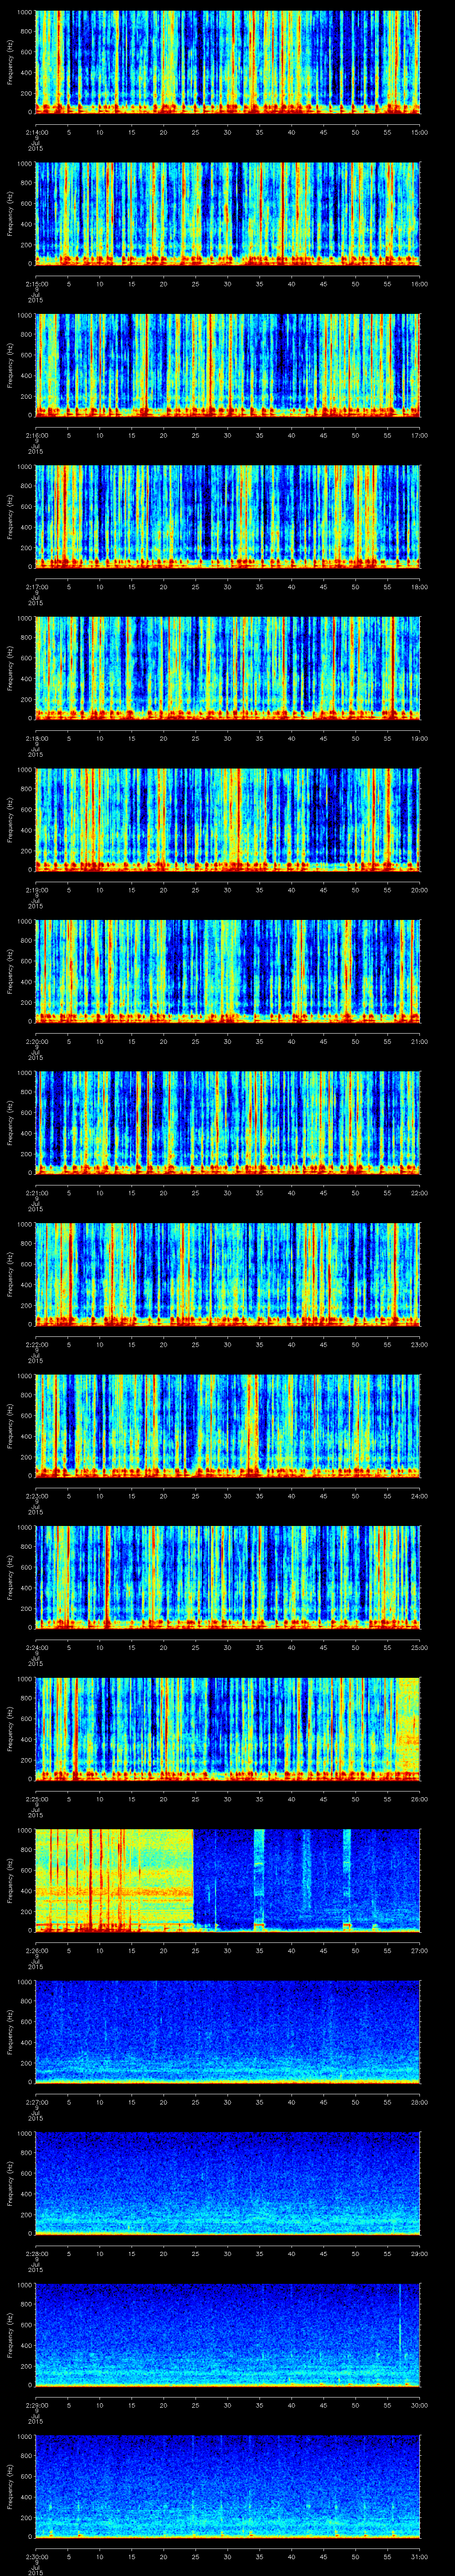
Task: Click the "2:14:00" start time label
Action: (x=36, y=132)
